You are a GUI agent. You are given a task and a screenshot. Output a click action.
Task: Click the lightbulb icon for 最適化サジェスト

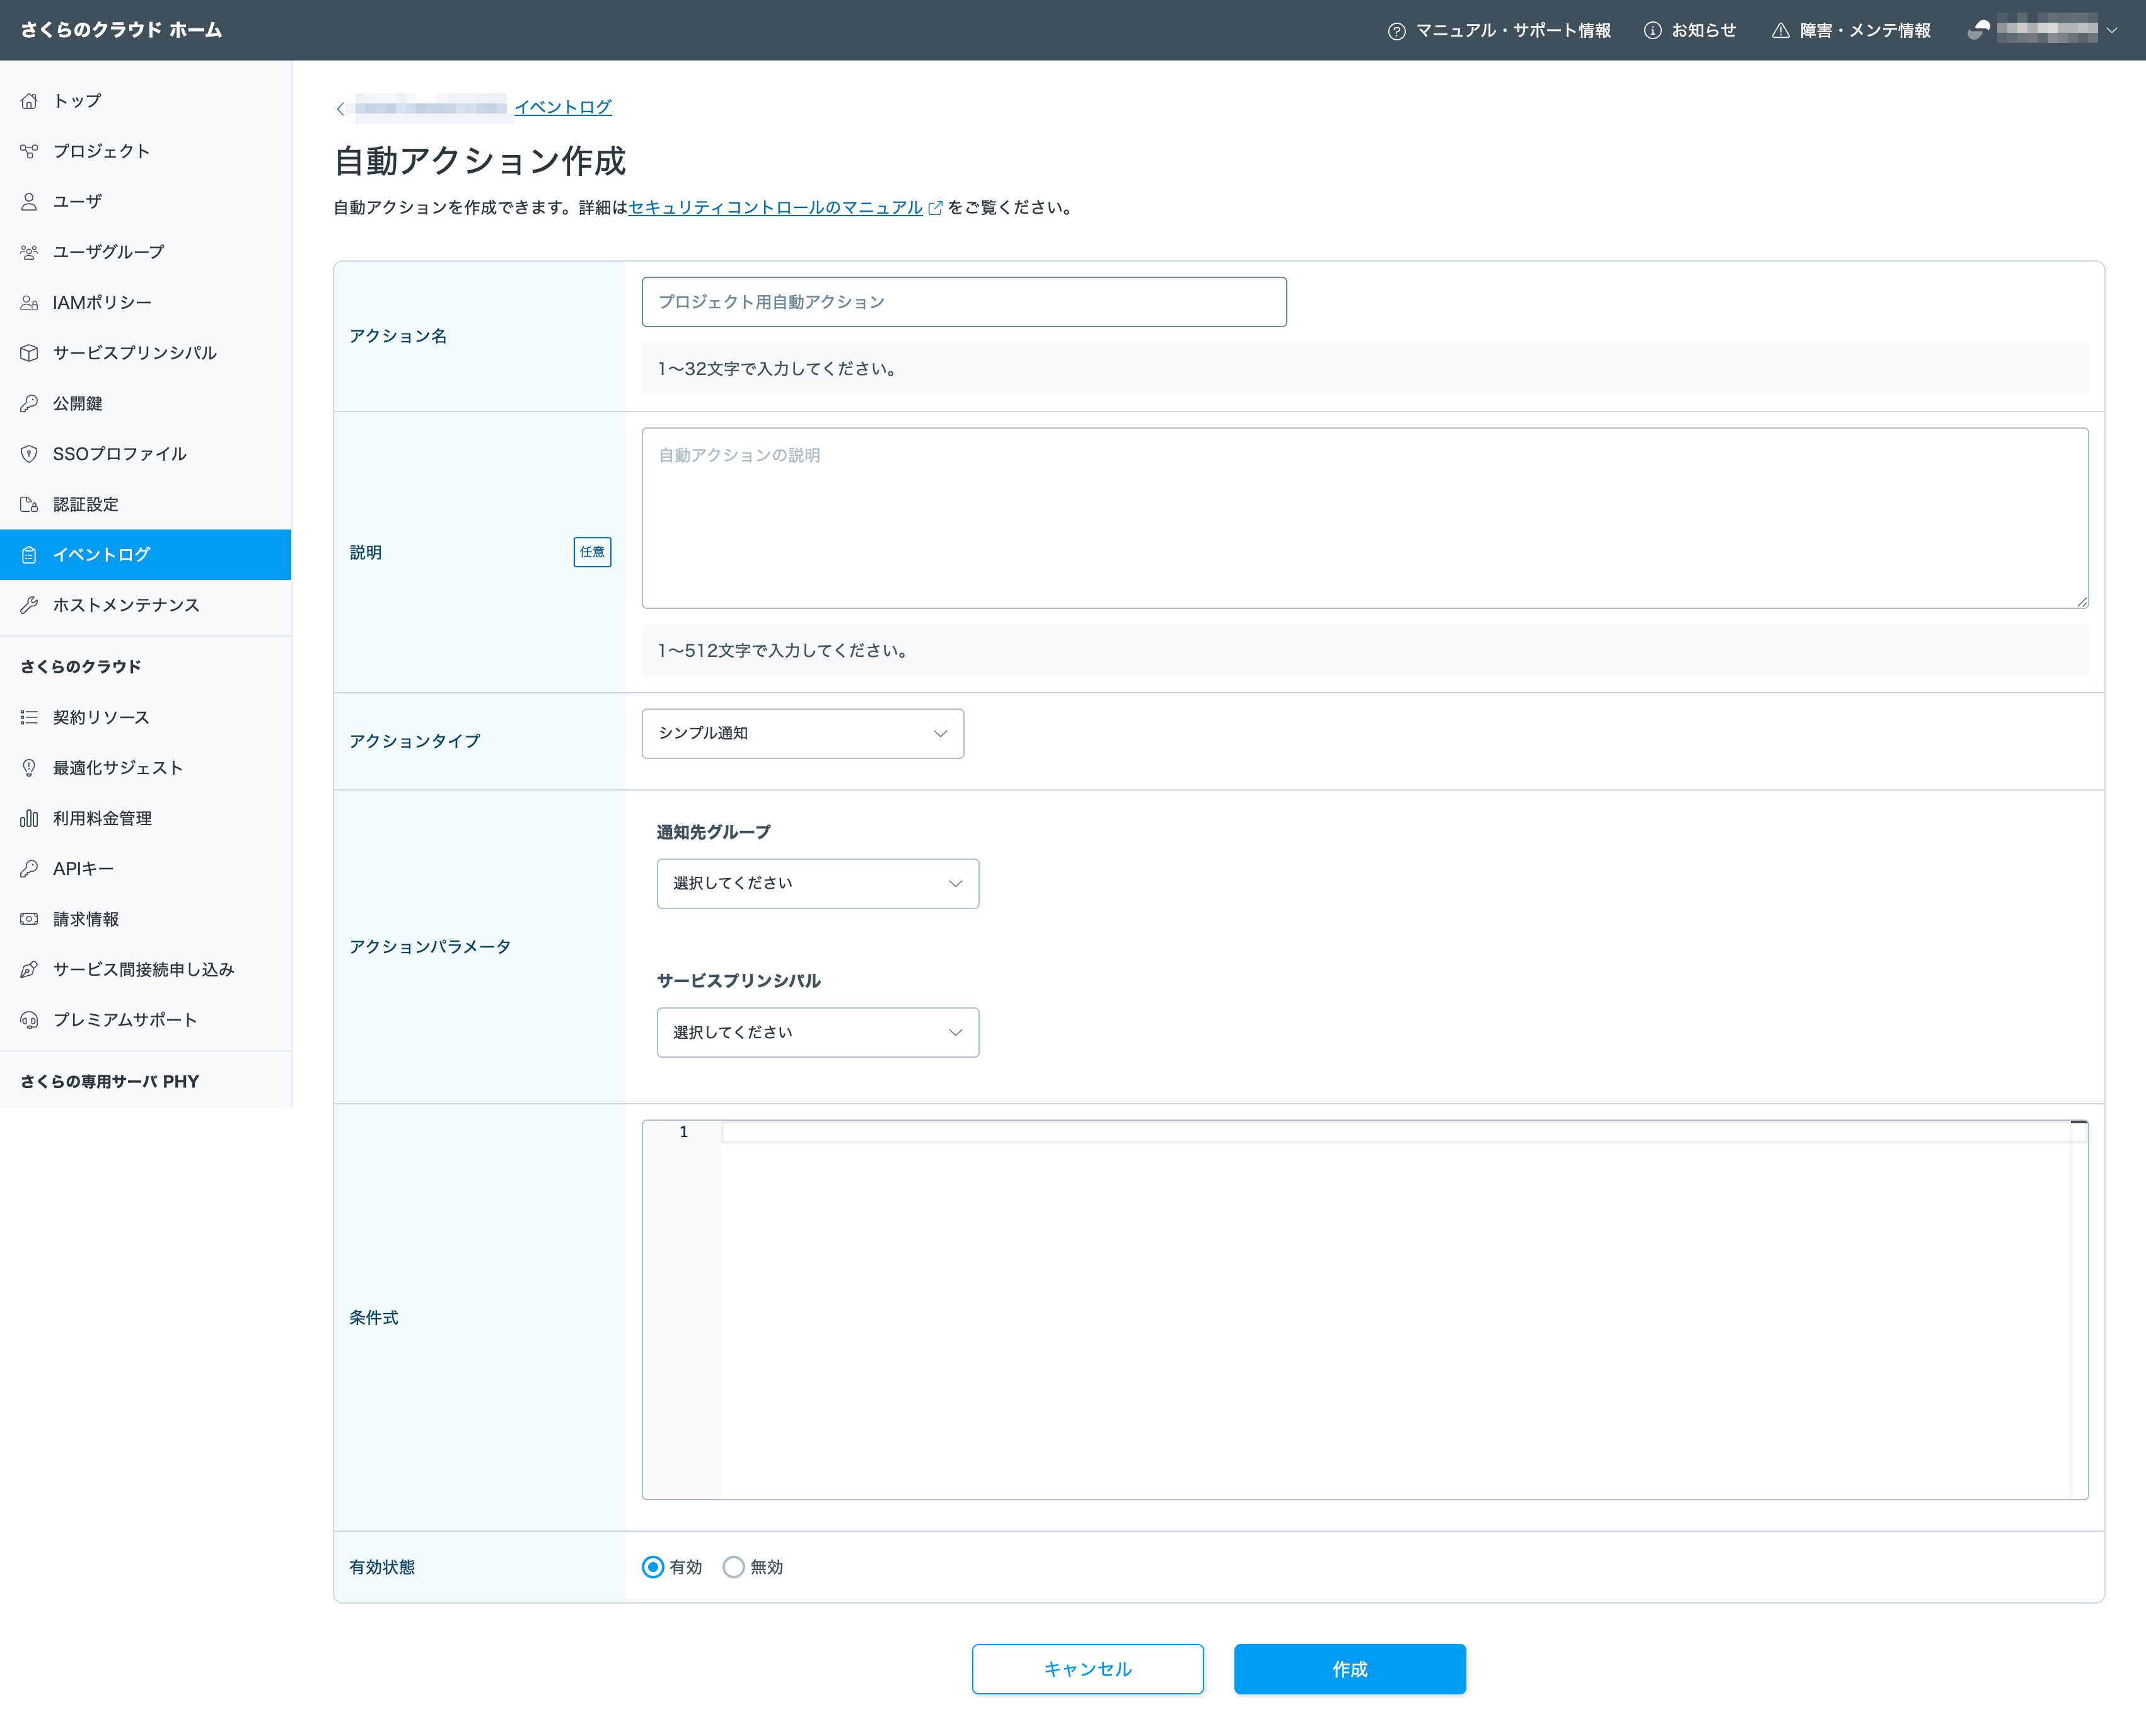tap(29, 768)
